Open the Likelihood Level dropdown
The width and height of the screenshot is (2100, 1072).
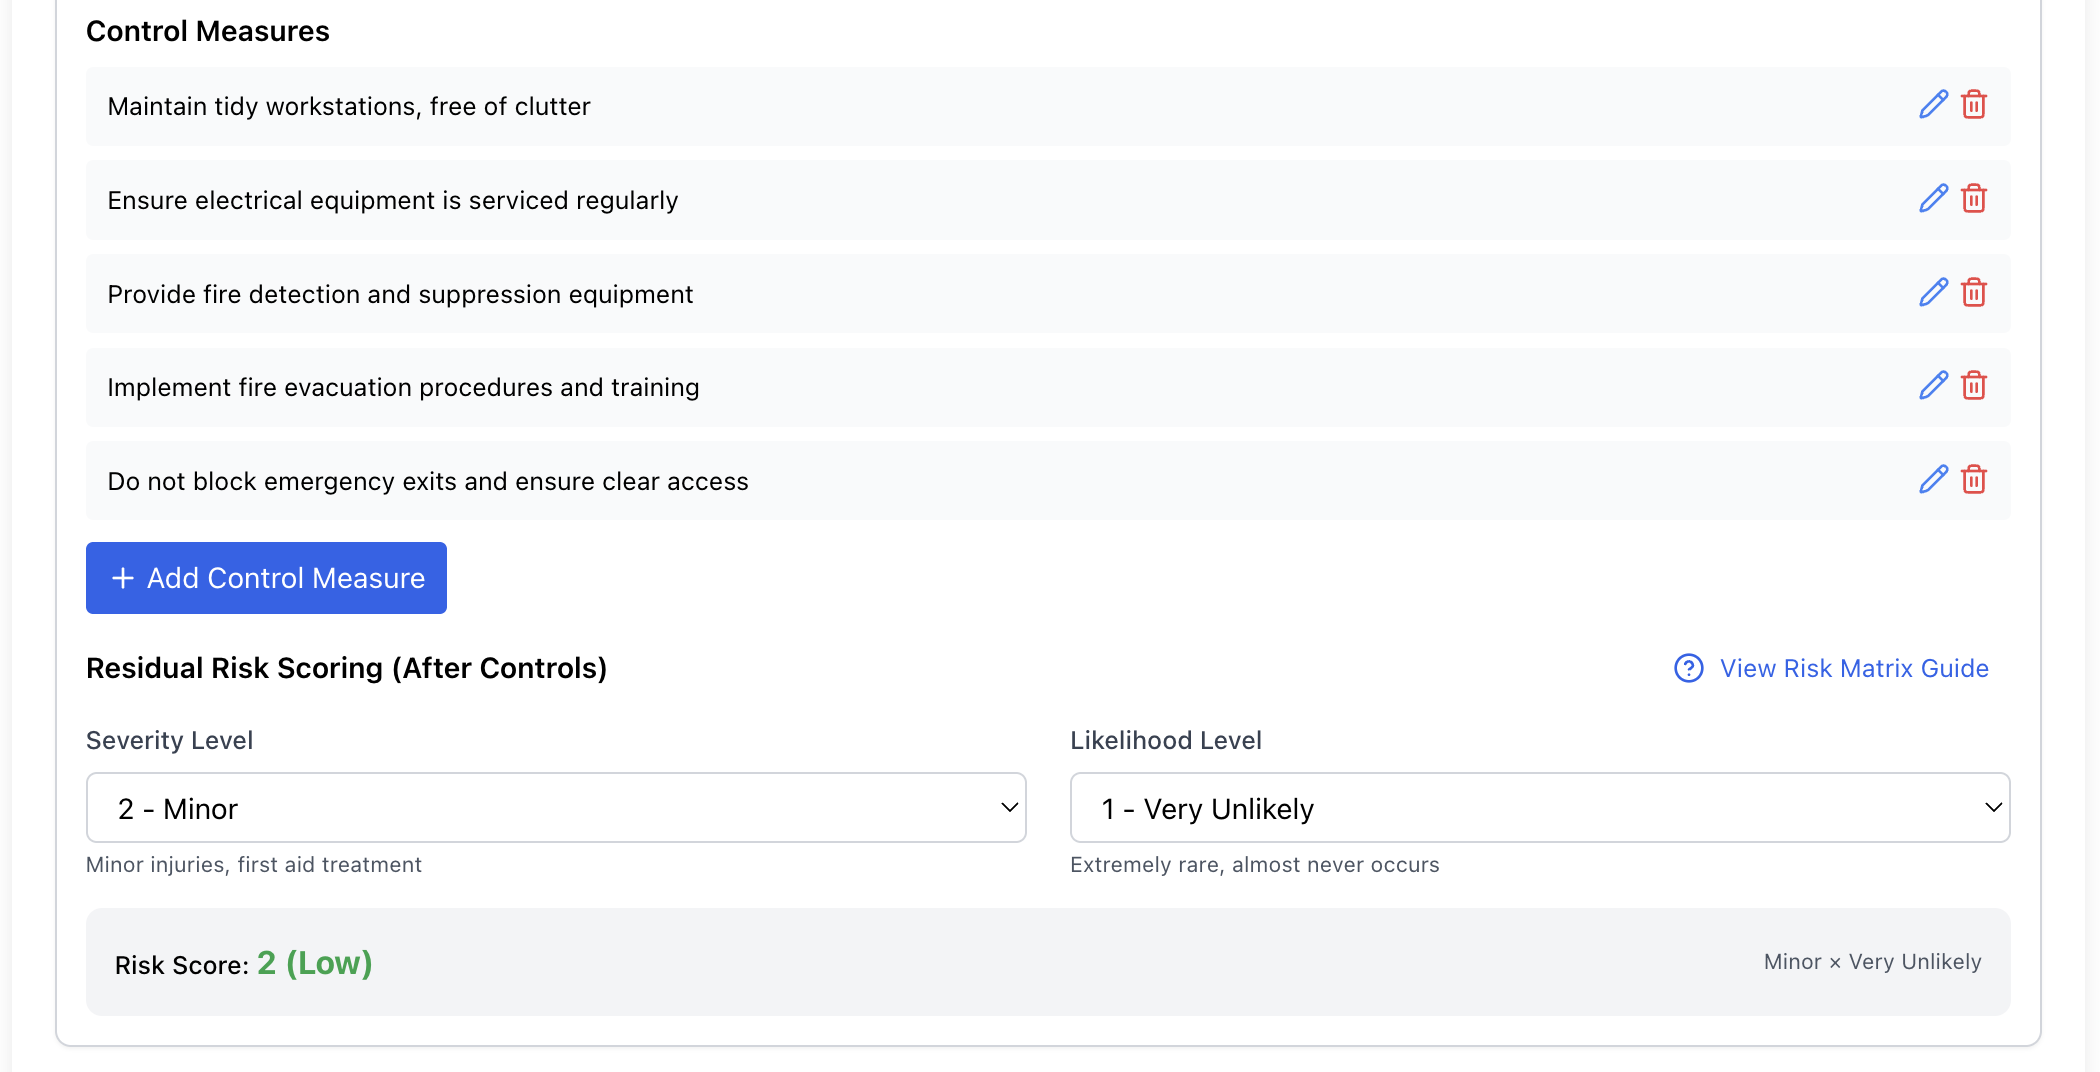pyautogui.click(x=1539, y=808)
